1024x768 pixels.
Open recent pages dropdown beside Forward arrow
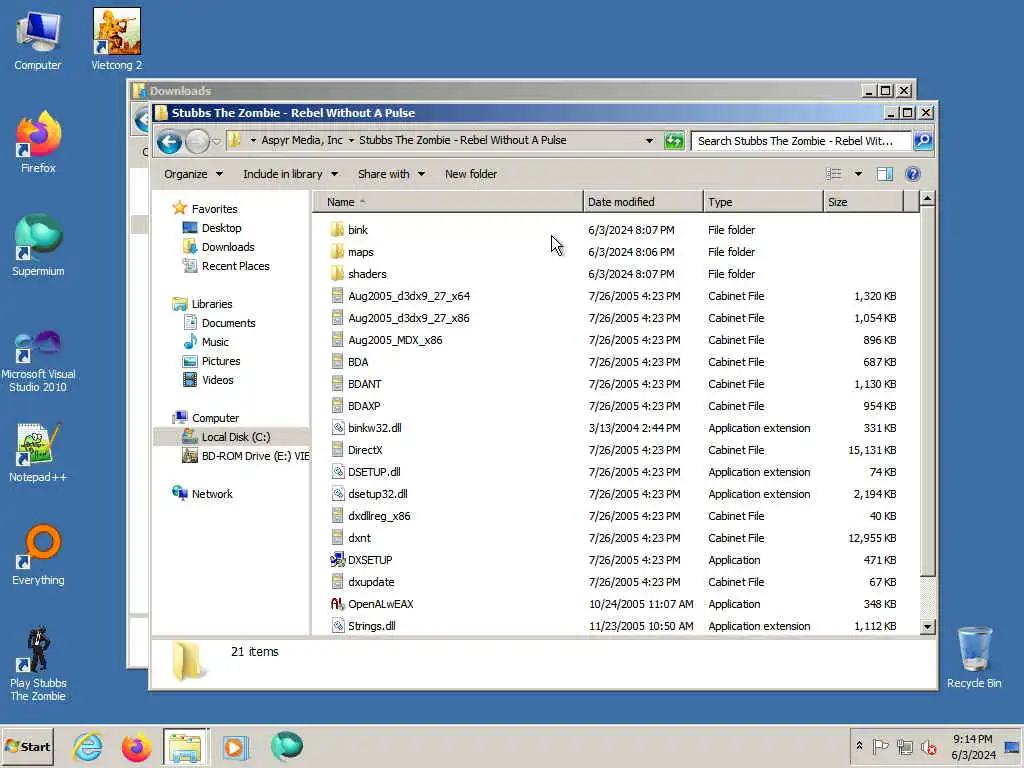[x=216, y=141]
